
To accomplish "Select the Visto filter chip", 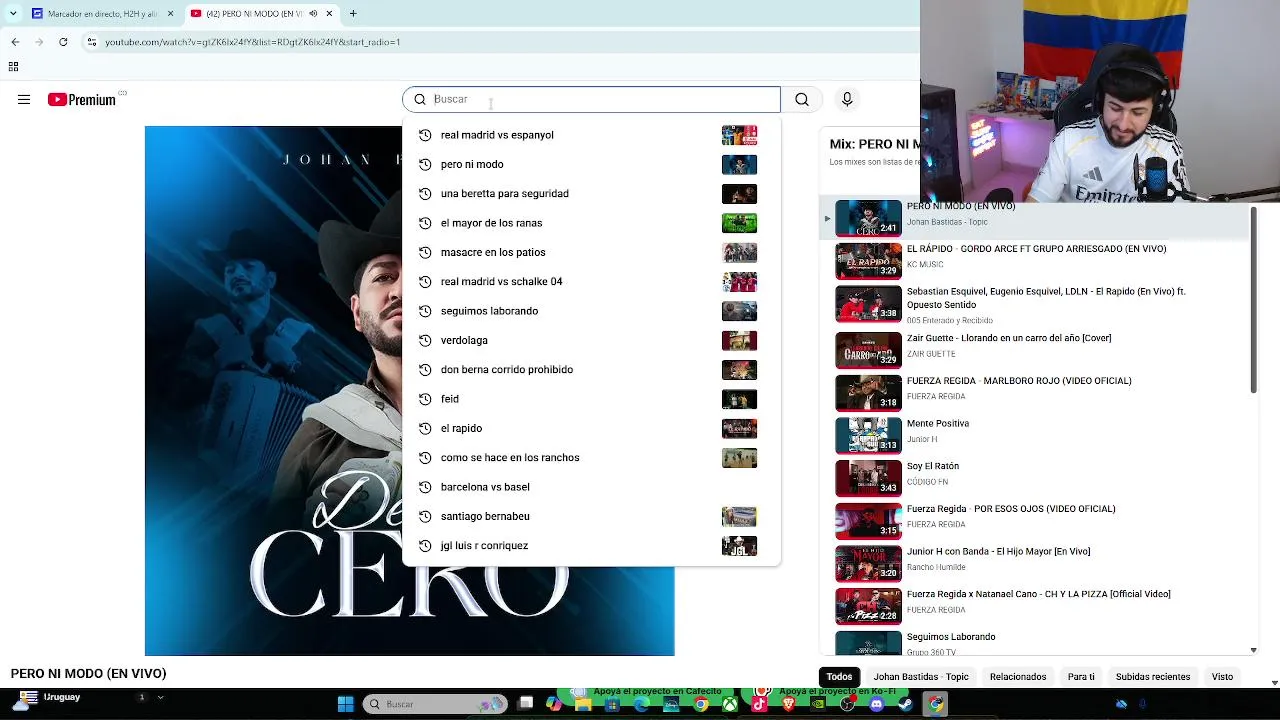I will [x=1222, y=677].
